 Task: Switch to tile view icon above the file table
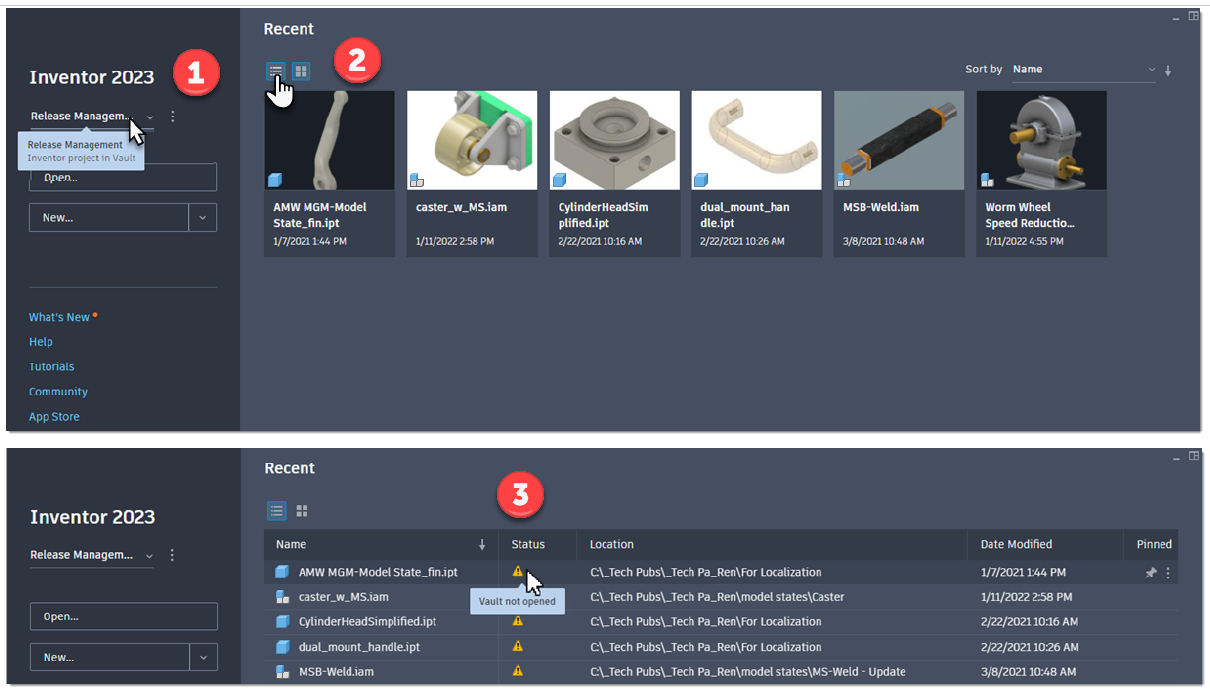(x=302, y=511)
